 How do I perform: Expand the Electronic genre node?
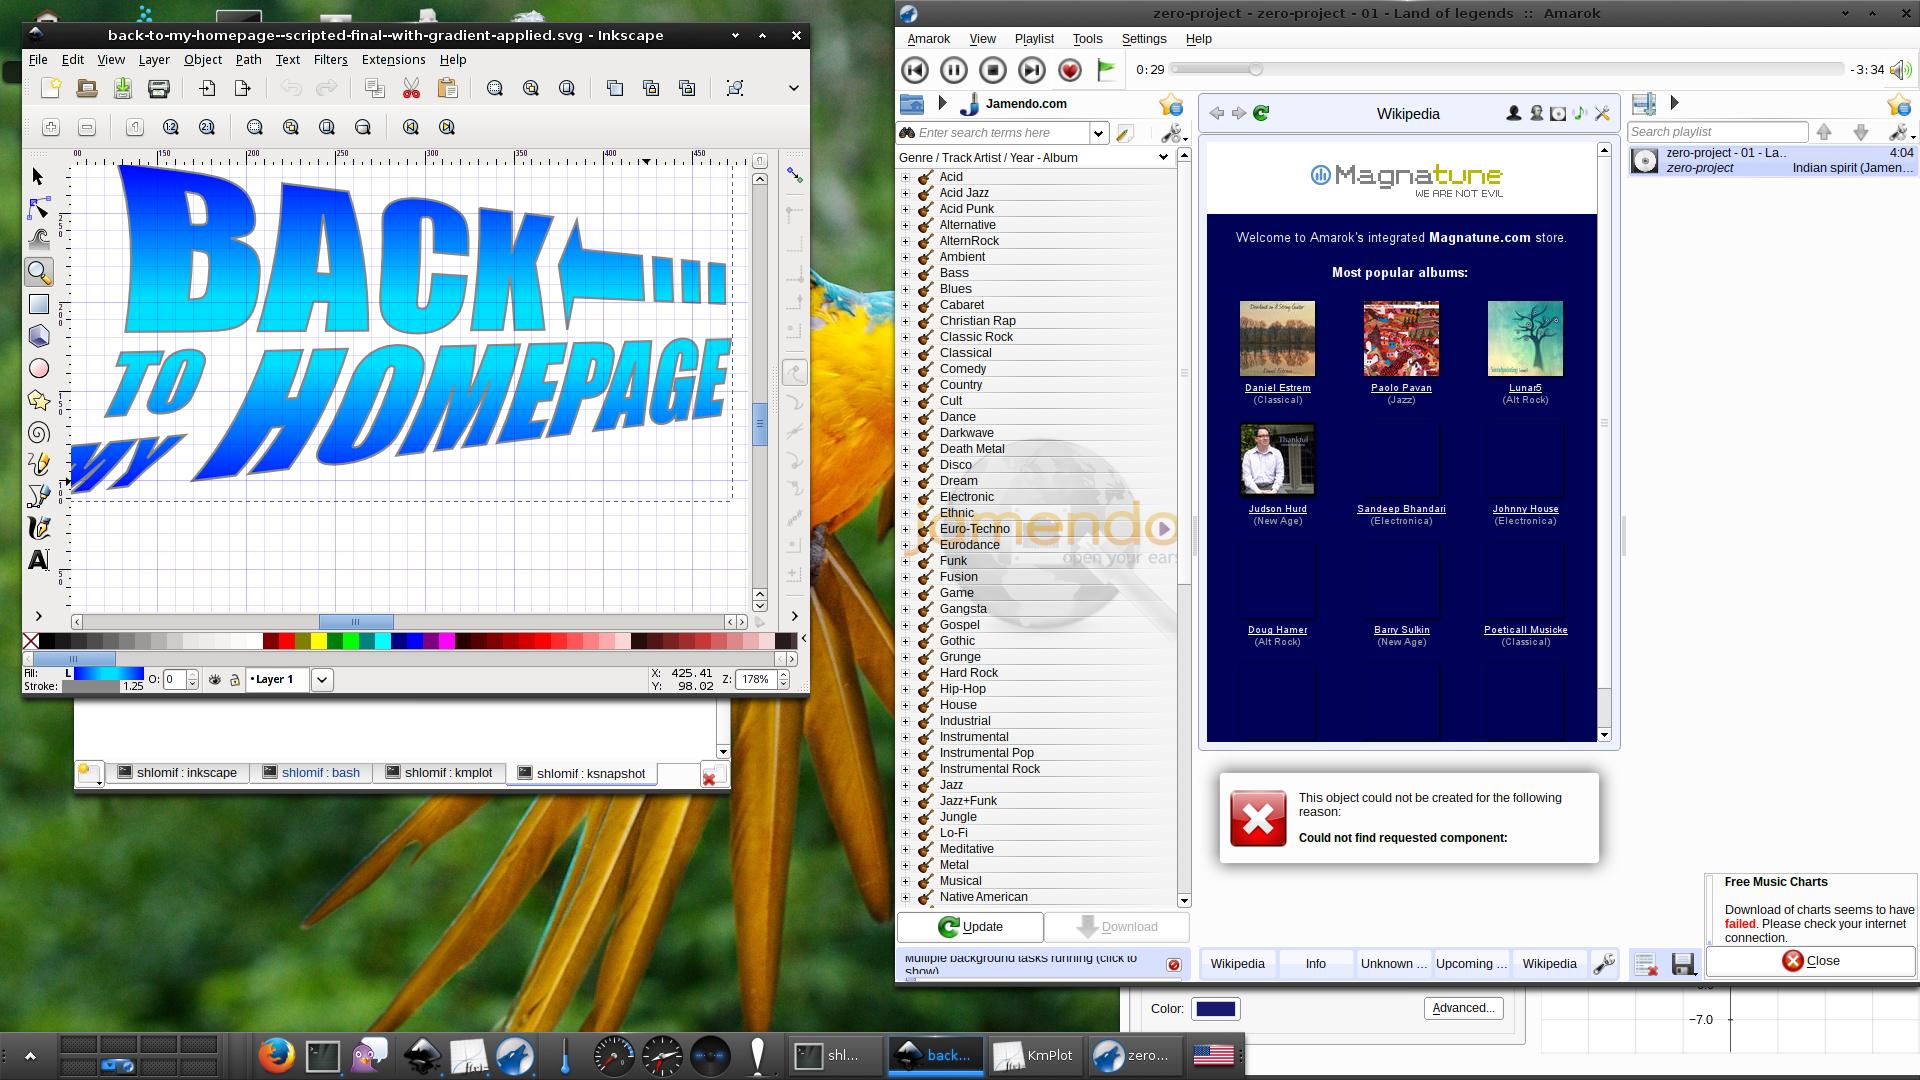[x=906, y=497]
